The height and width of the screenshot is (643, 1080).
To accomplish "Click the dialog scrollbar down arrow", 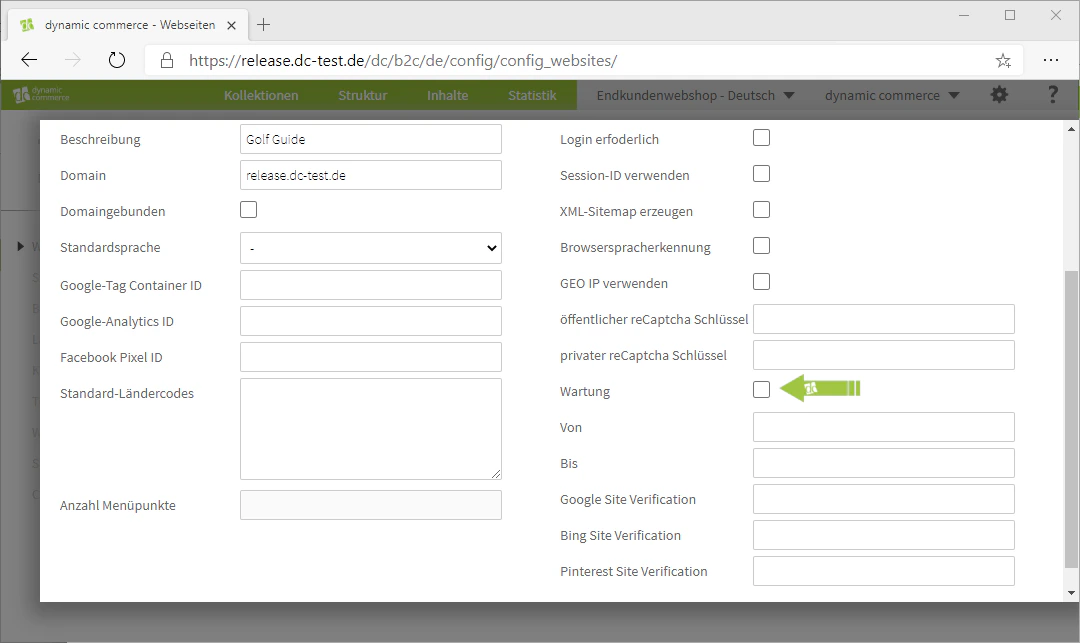I will [1071, 593].
